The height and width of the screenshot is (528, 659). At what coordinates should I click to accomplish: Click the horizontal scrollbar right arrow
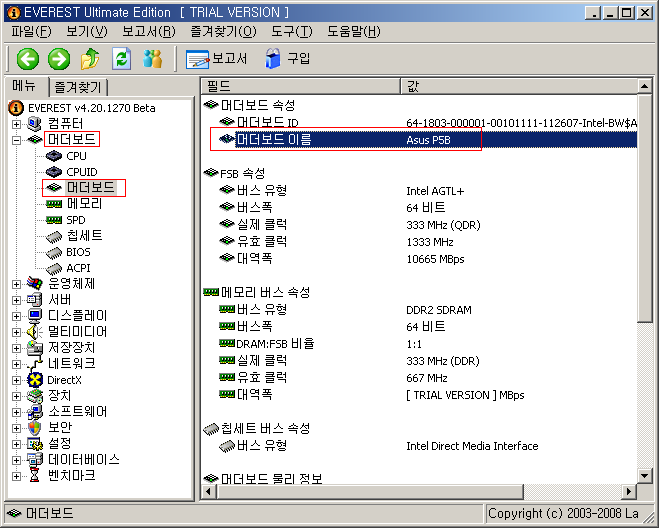(x=629, y=491)
